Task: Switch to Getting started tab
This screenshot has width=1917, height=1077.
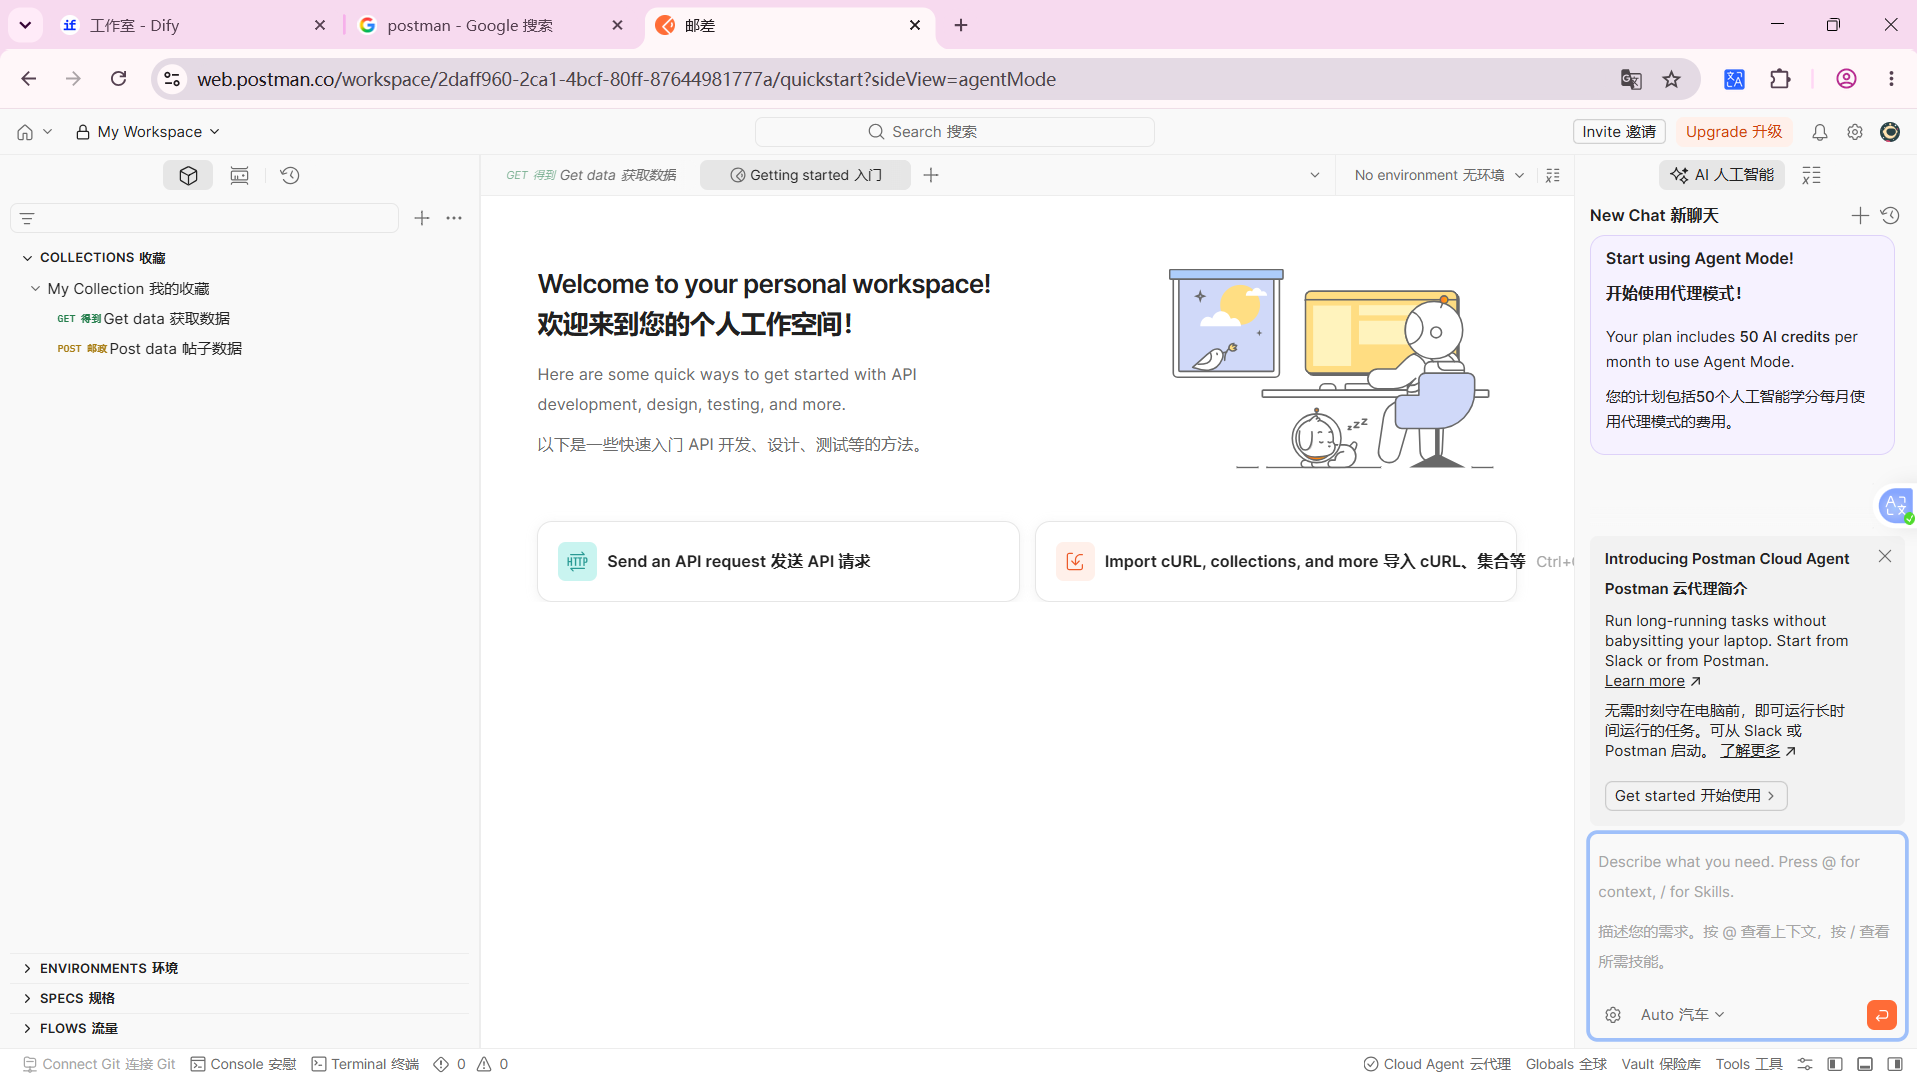Action: point(805,175)
